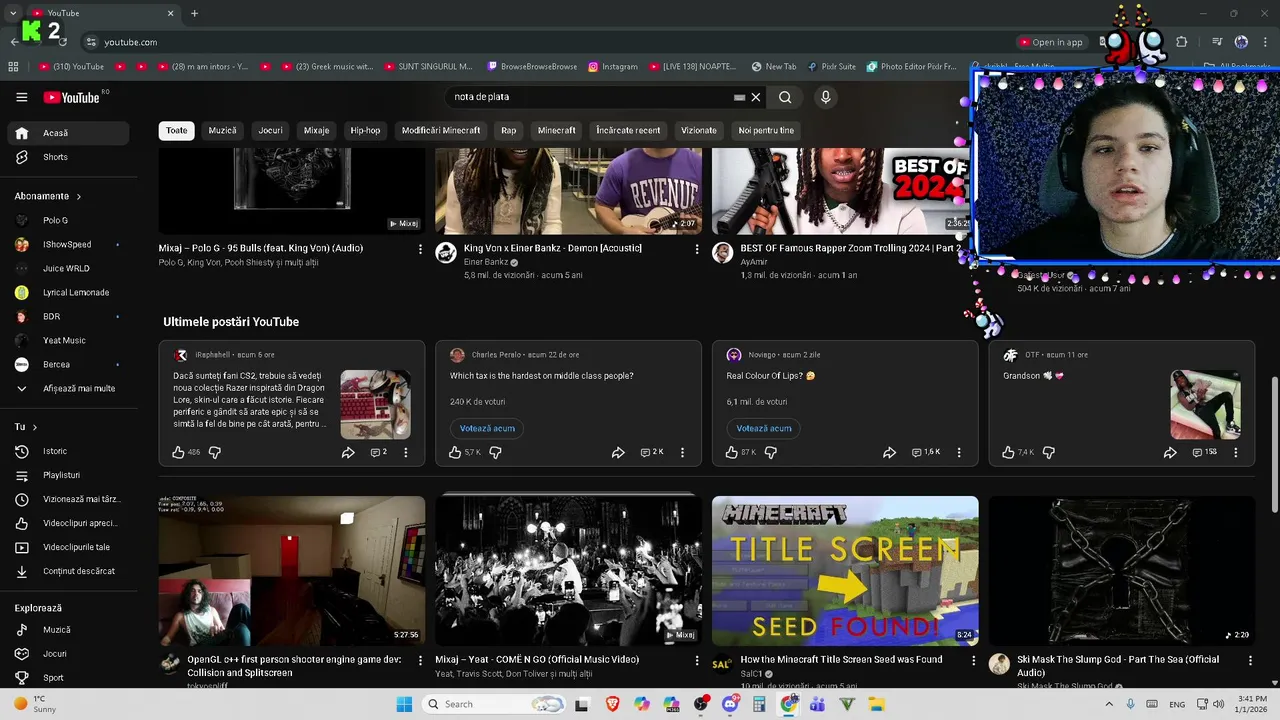Open 'Istoric' watch history
The width and height of the screenshot is (1280, 720).
pyautogui.click(x=68, y=451)
